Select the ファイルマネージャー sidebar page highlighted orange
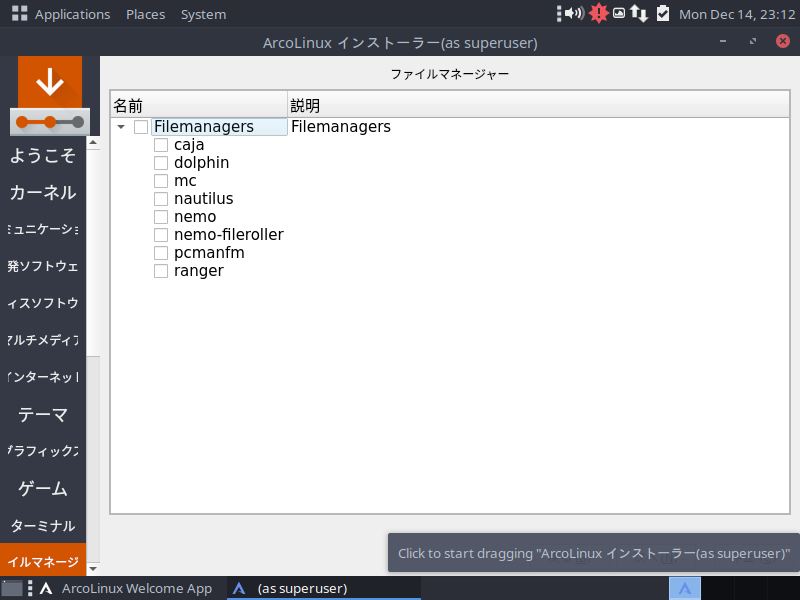This screenshot has width=800, height=600. (x=43, y=561)
